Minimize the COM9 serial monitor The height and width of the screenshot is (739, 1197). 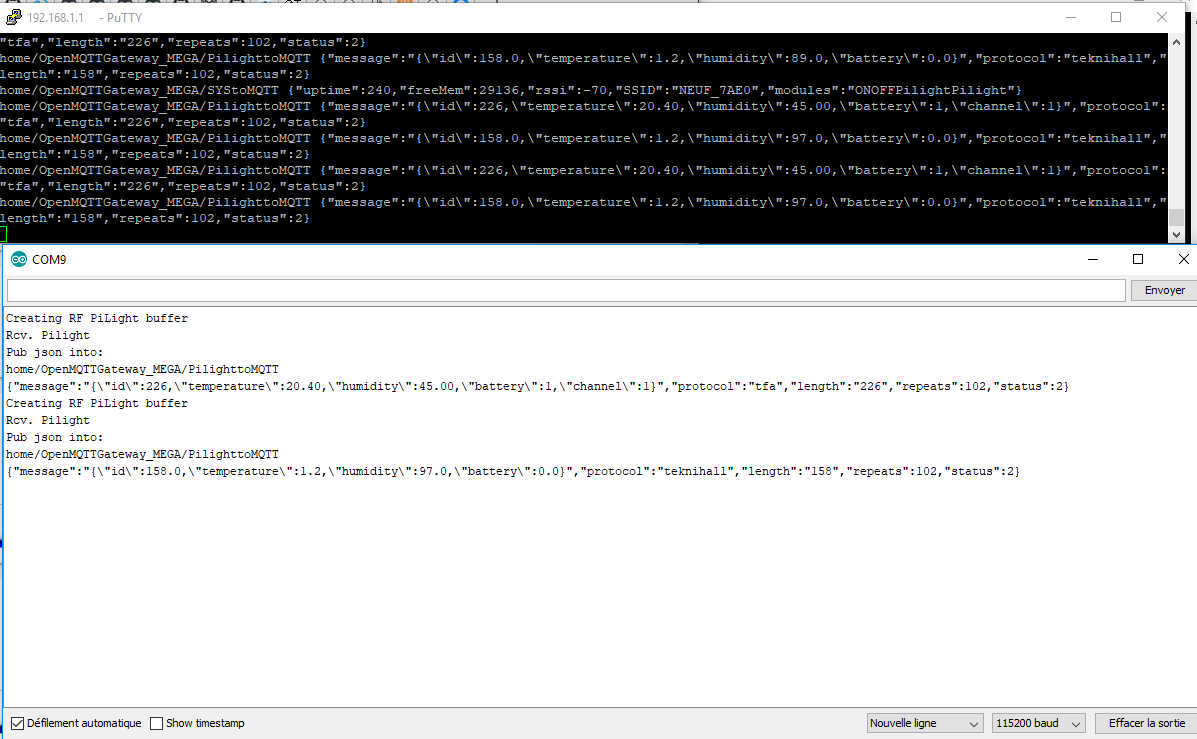pyautogui.click(x=1092, y=259)
